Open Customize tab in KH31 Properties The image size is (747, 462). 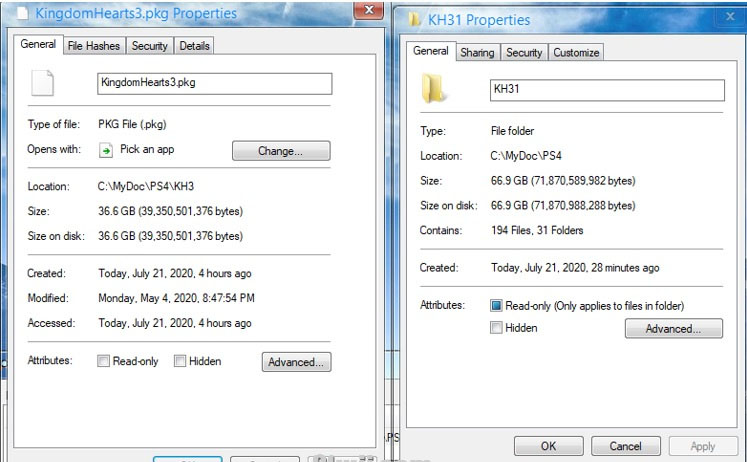[x=576, y=52]
